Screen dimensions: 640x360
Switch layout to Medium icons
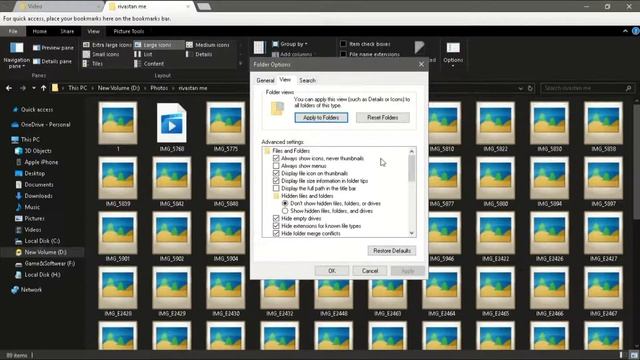click(x=208, y=45)
